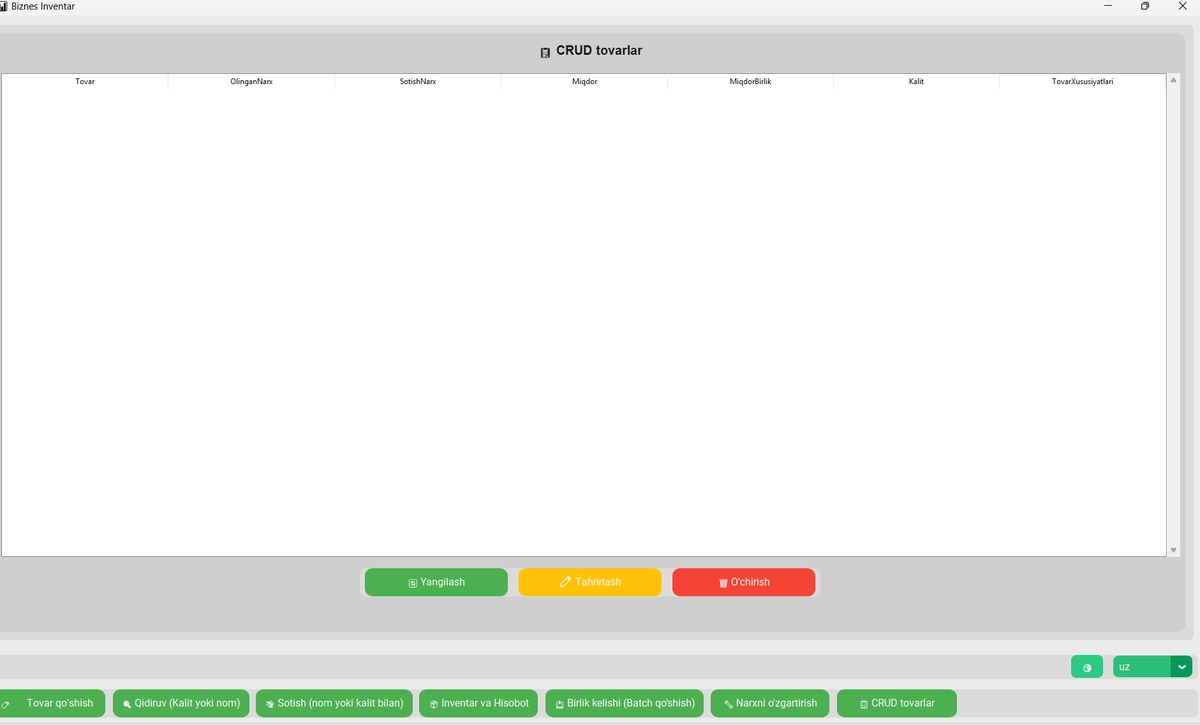Click the Kalit column header
This screenshot has height=725, width=1200.
(916, 81)
